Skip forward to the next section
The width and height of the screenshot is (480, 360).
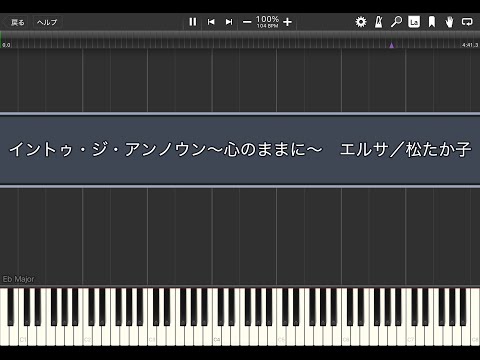tap(229, 22)
